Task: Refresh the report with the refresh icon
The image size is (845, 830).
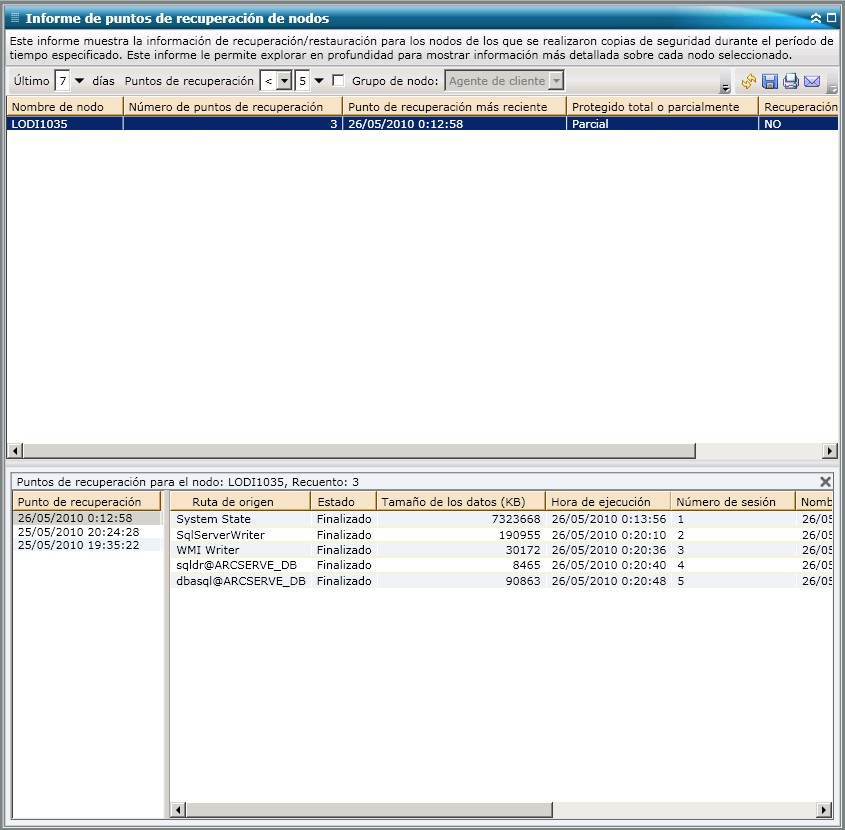Action: 749,81
